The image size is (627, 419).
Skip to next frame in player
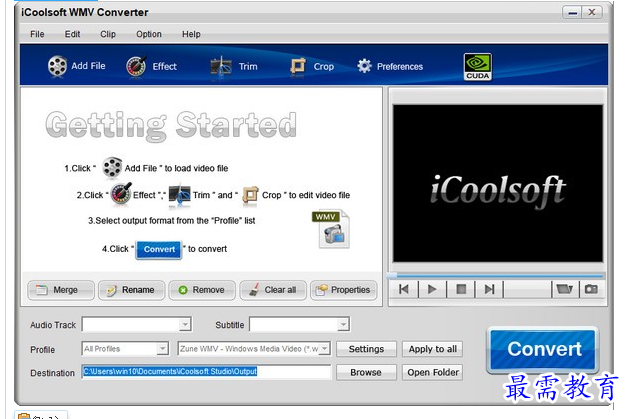click(x=489, y=289)
